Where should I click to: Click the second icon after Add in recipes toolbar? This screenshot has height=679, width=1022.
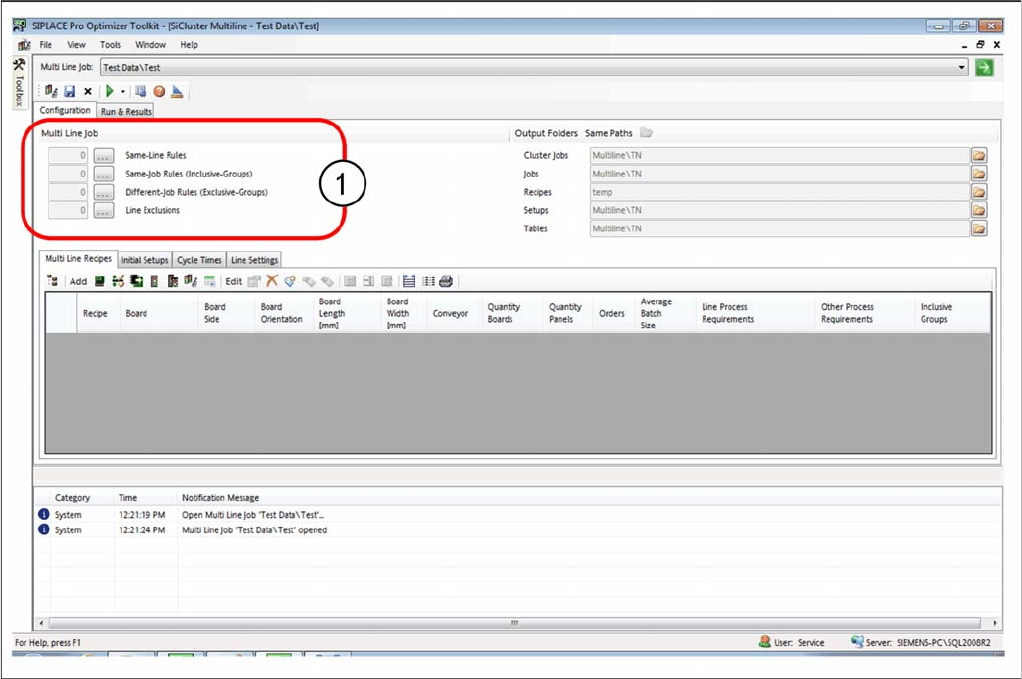[x=118, y=281]
